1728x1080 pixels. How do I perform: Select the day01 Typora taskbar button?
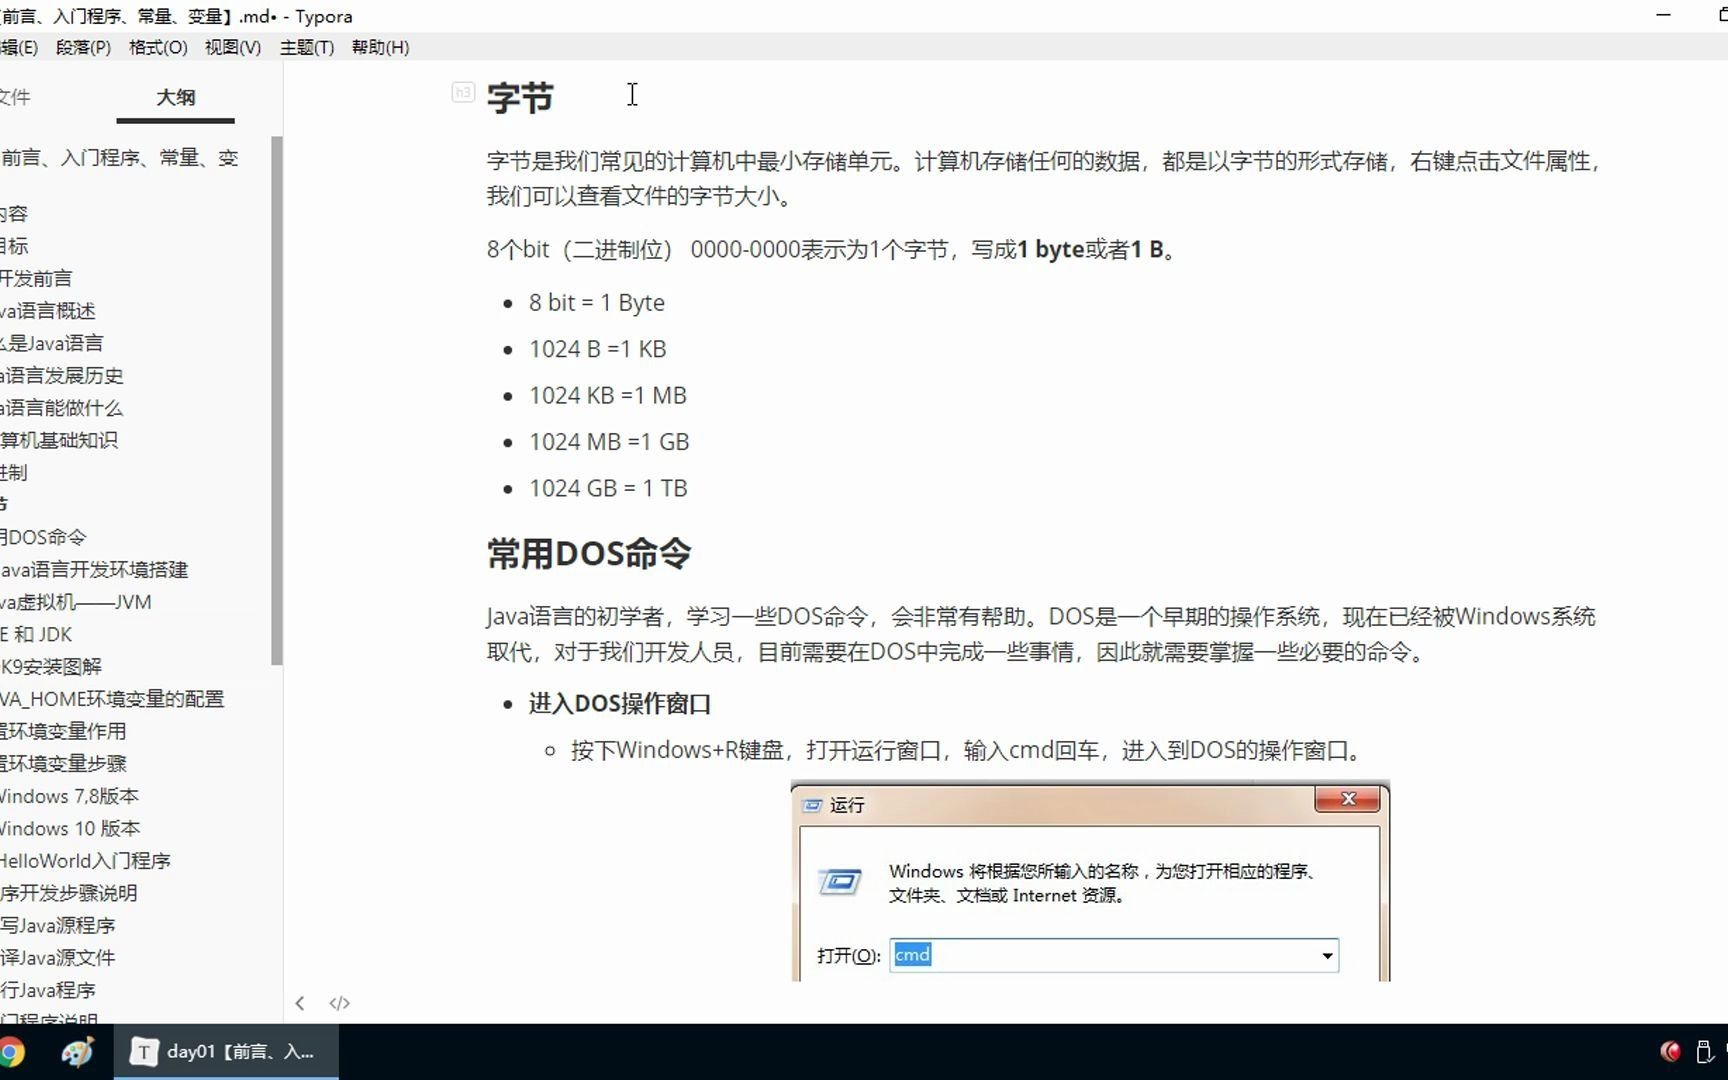[226, 1052]
